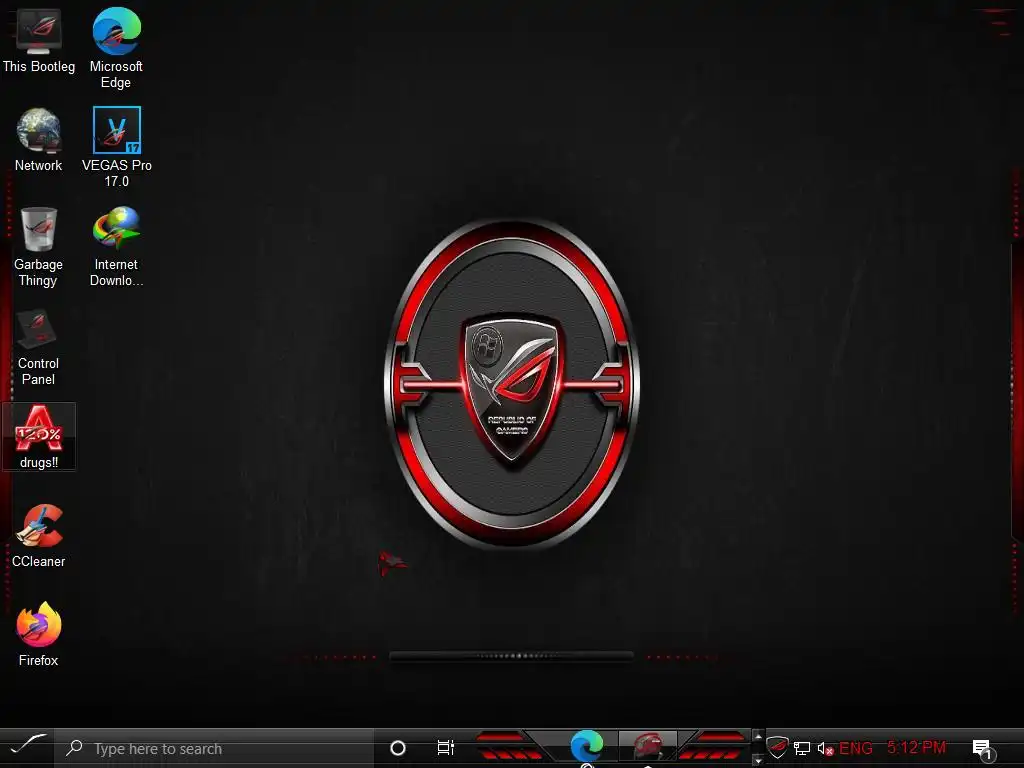The image size is (1024, 768).
Task: Select the This Bootleg desktop icon
Action: [x=39, y=40]
